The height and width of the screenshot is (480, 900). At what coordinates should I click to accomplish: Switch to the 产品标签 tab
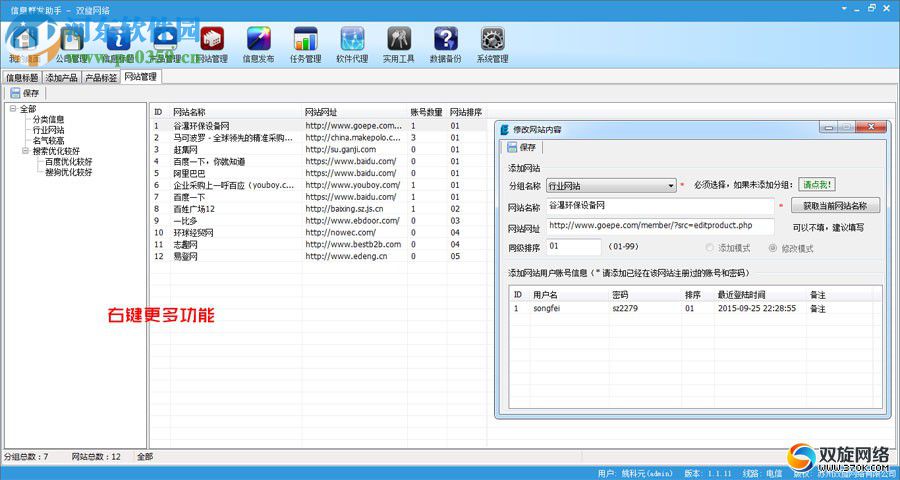click(101, 77)
